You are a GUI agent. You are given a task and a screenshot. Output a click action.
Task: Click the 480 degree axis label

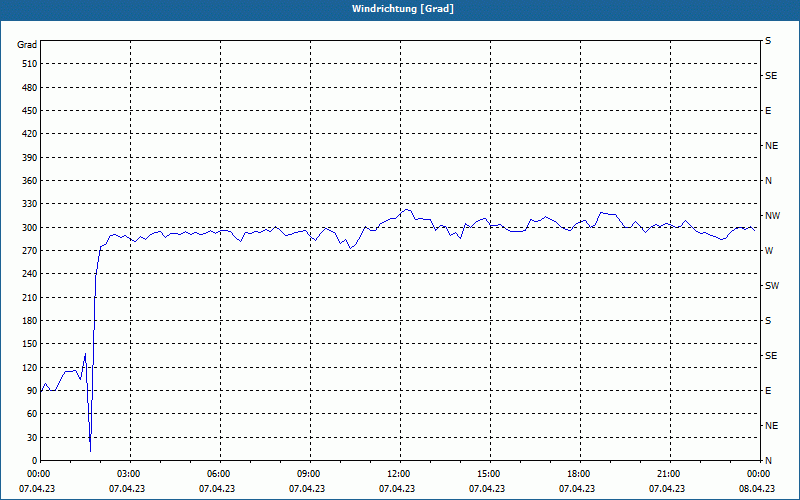coord(29,87)
